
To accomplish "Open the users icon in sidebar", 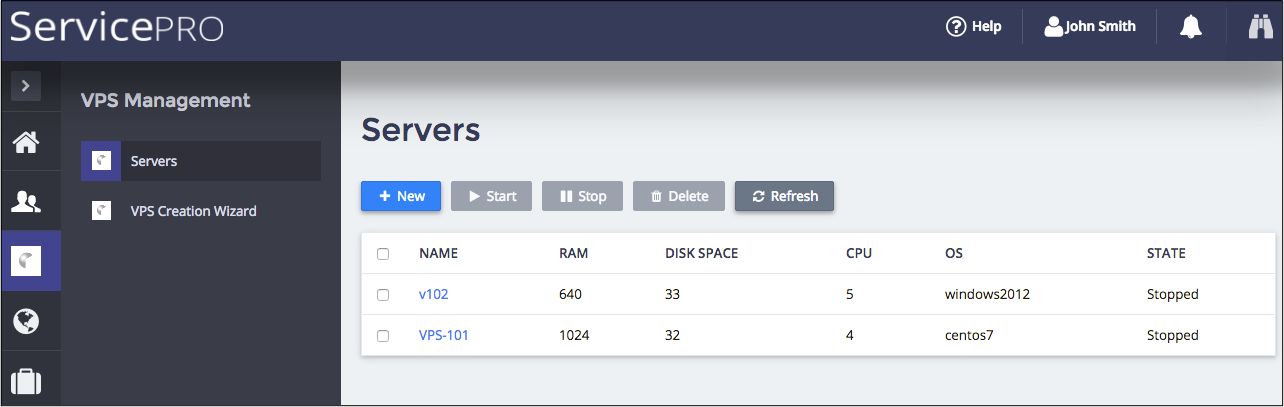I will (x=26, y=202).
